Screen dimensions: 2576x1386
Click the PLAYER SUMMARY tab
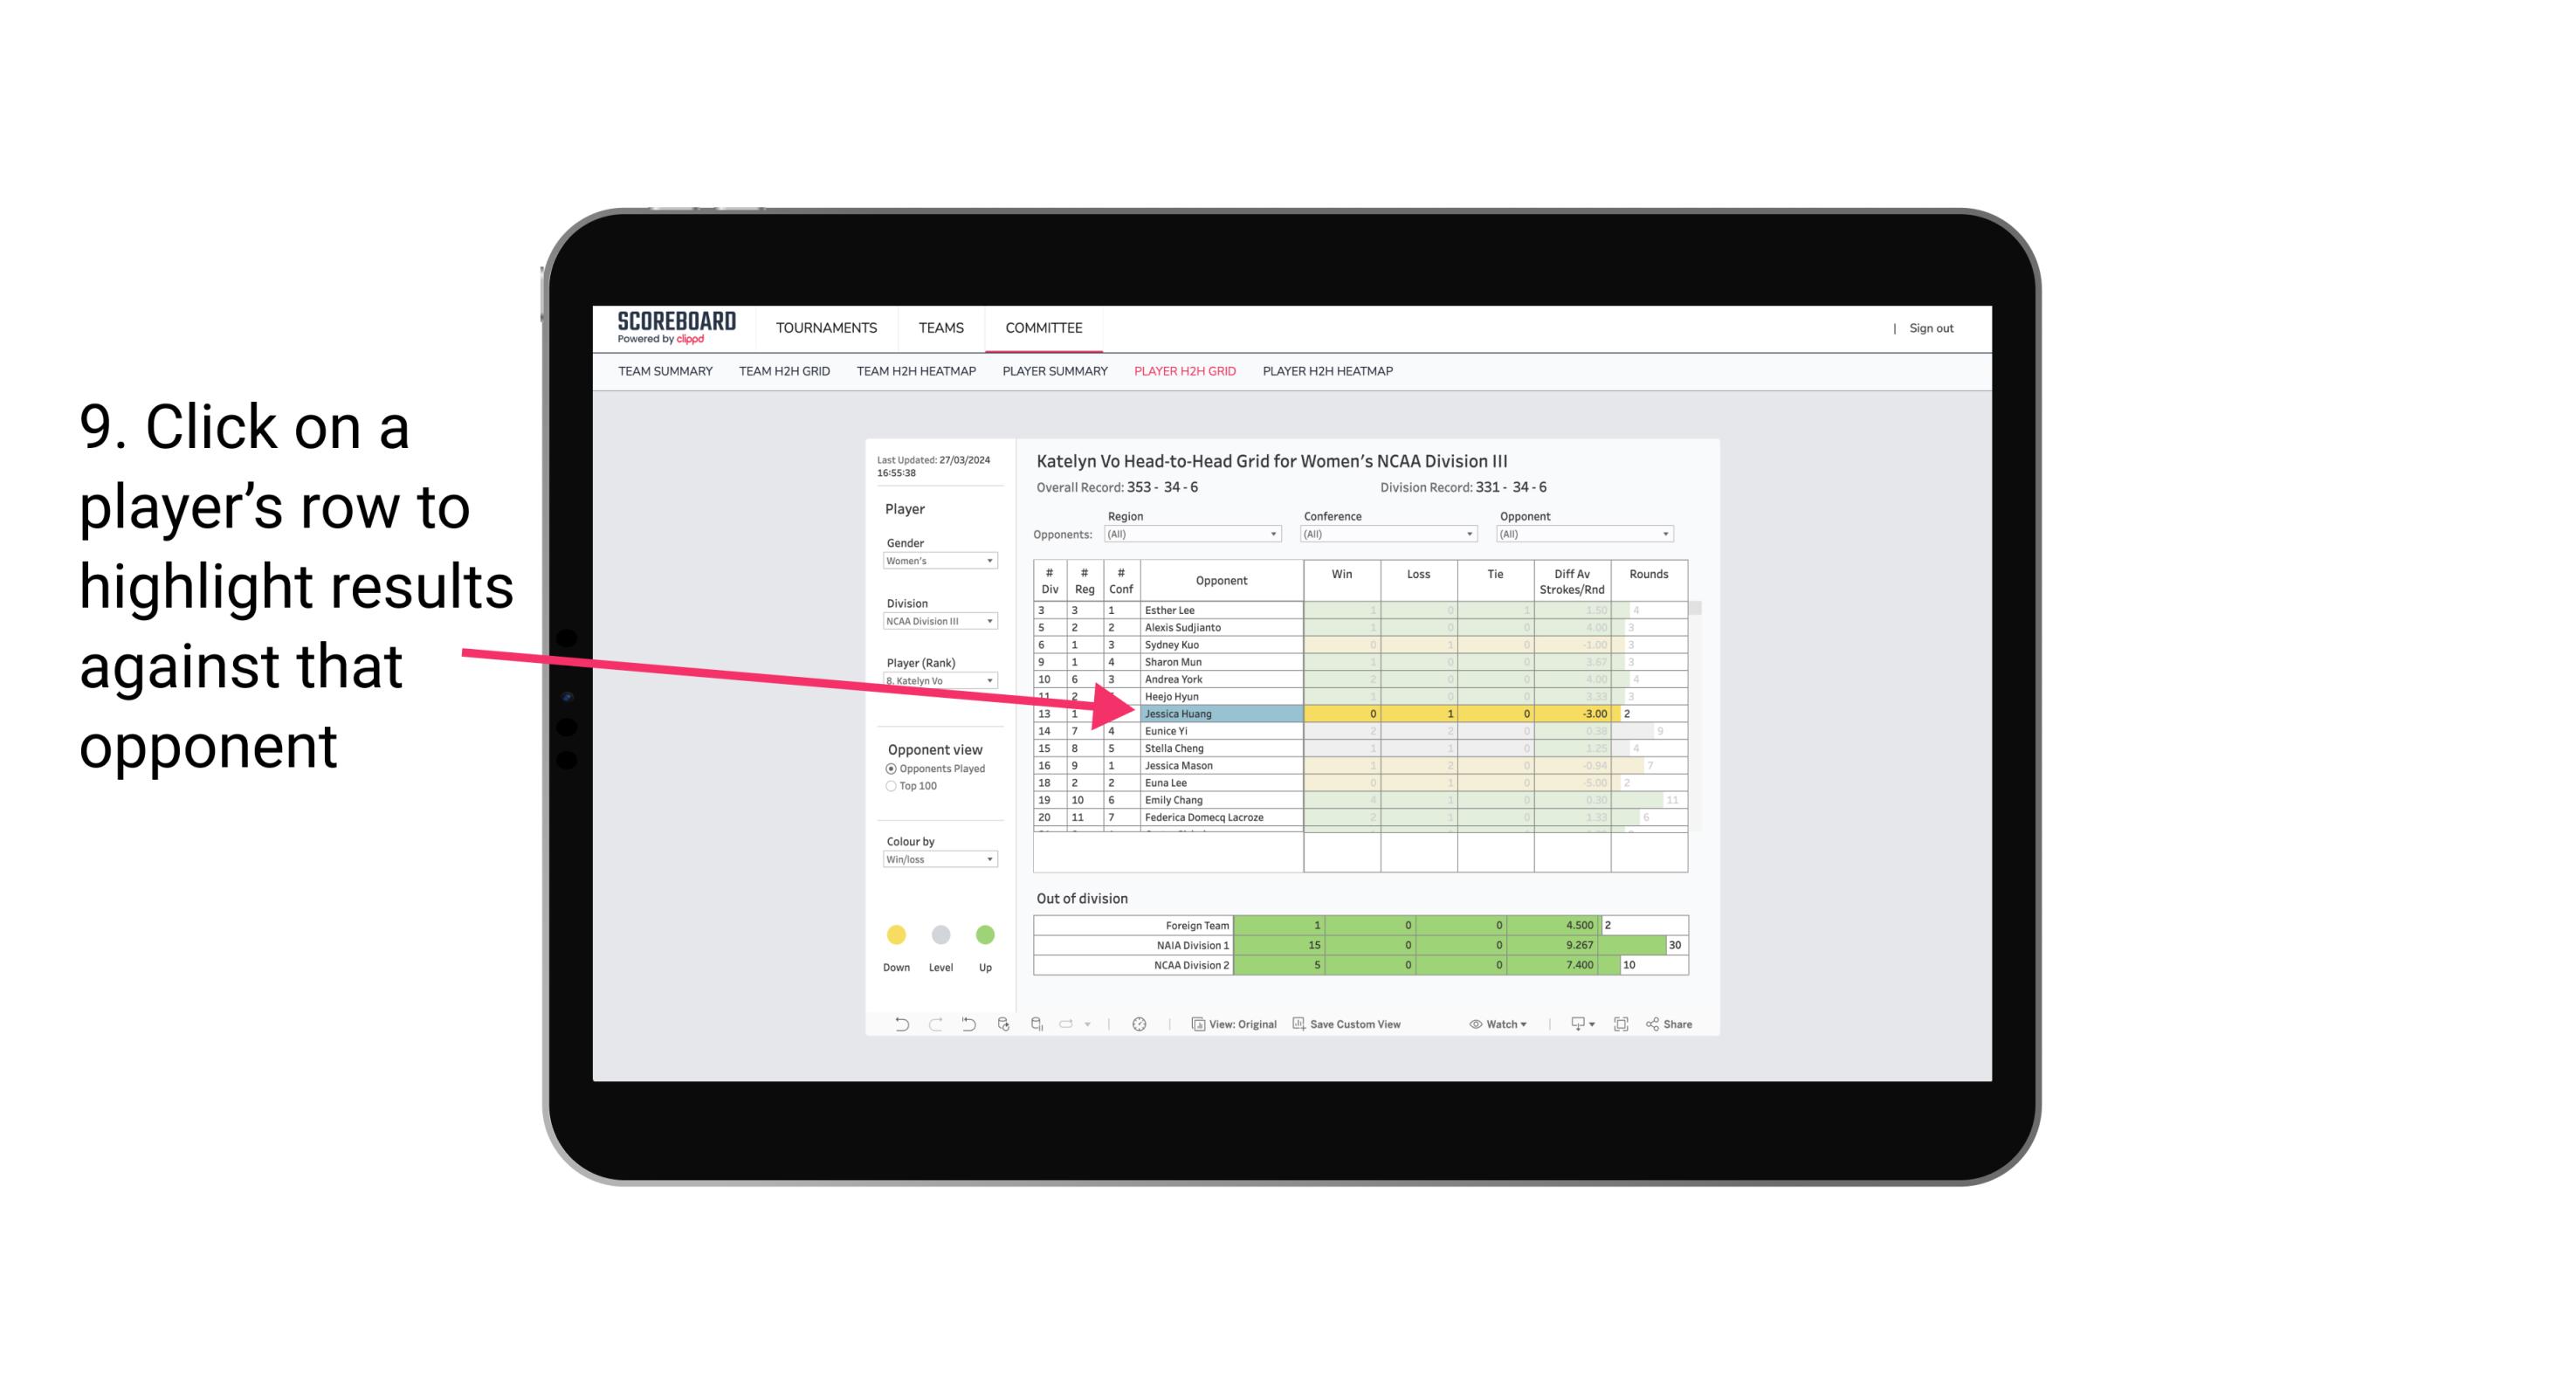click(1052, 376)
